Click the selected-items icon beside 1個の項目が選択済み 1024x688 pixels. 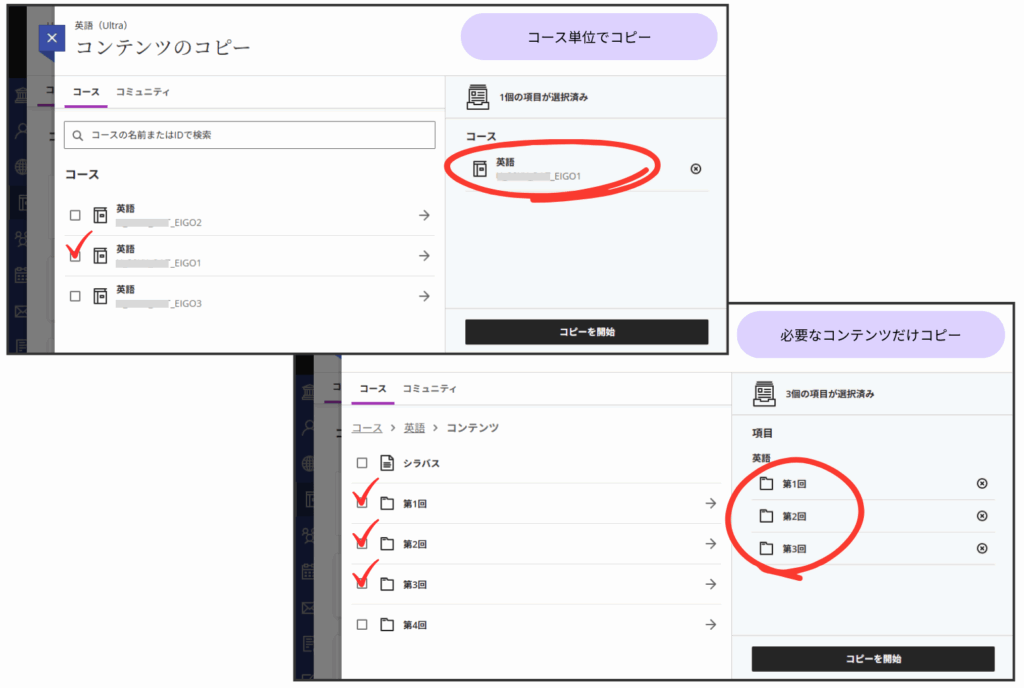click(x=478, y=97)
